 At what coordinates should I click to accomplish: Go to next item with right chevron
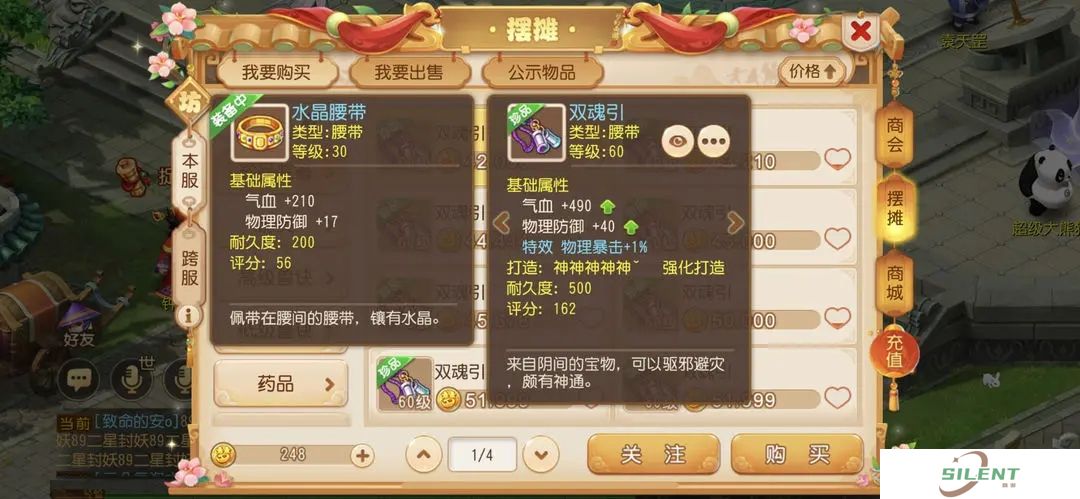pos(736,223)
